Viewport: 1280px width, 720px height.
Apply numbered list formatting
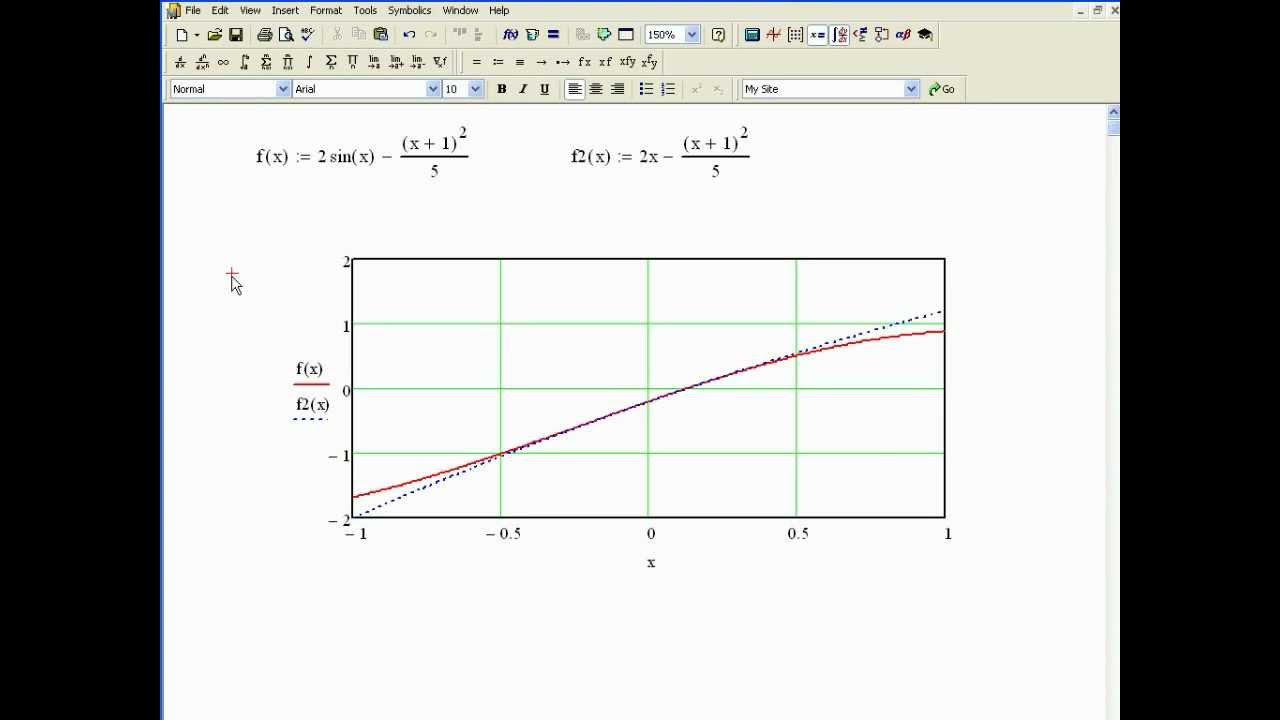point(668,89)
